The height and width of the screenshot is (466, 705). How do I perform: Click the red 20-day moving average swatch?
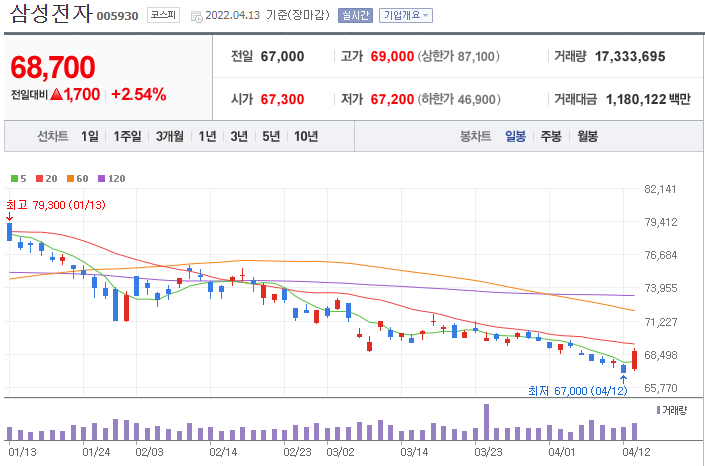[40, 179]
